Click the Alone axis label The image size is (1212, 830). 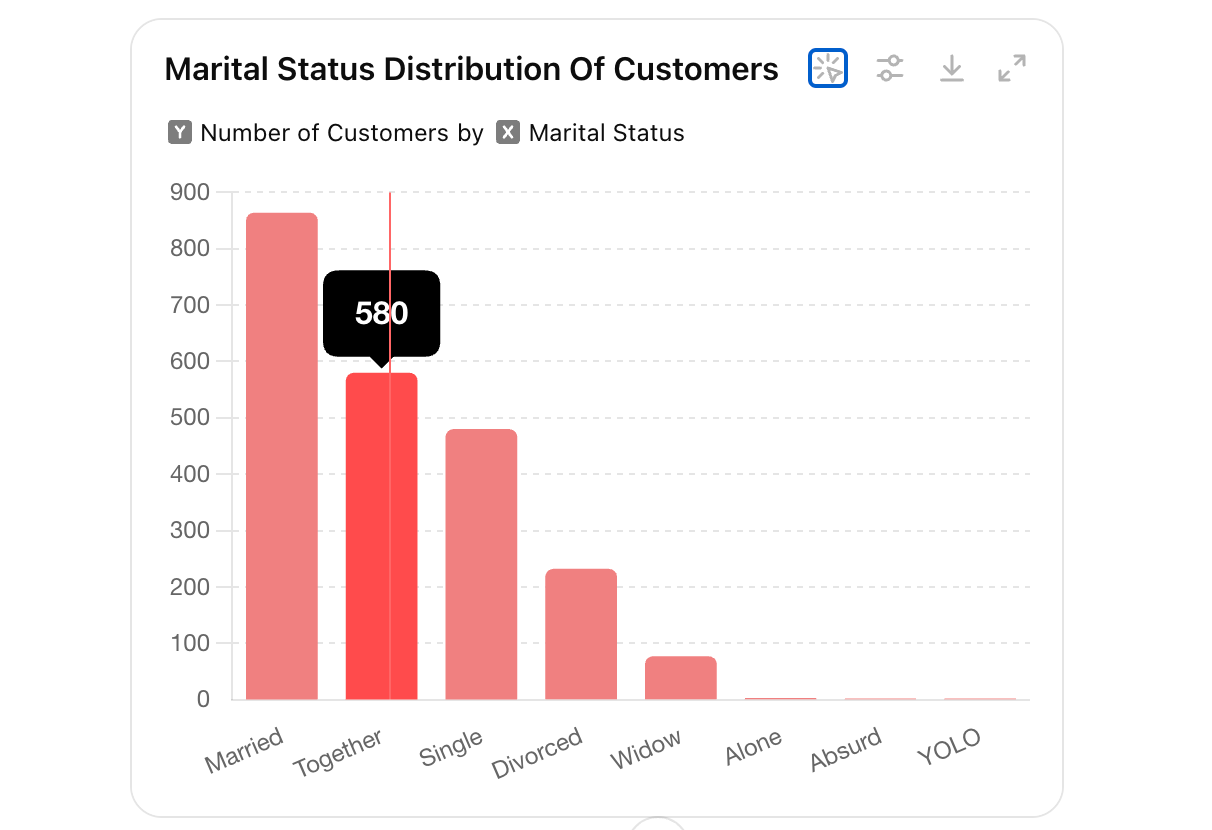pos(754,747)
